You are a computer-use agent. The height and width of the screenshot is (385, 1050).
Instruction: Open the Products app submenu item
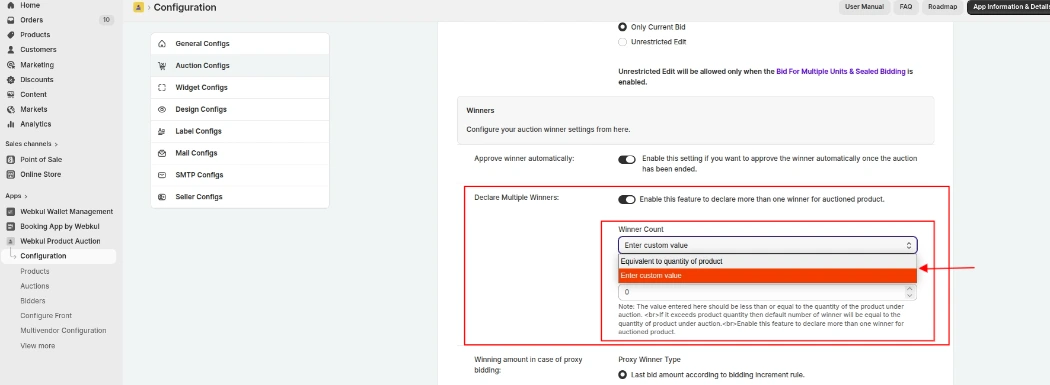click(x=35, y=271)
